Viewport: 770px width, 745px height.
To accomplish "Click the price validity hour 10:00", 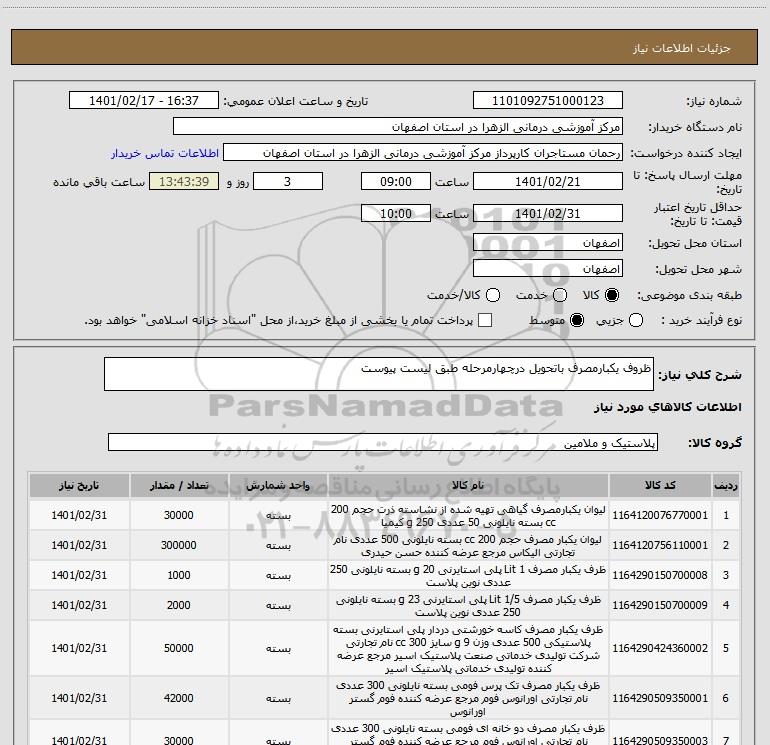I will point(396,214).
